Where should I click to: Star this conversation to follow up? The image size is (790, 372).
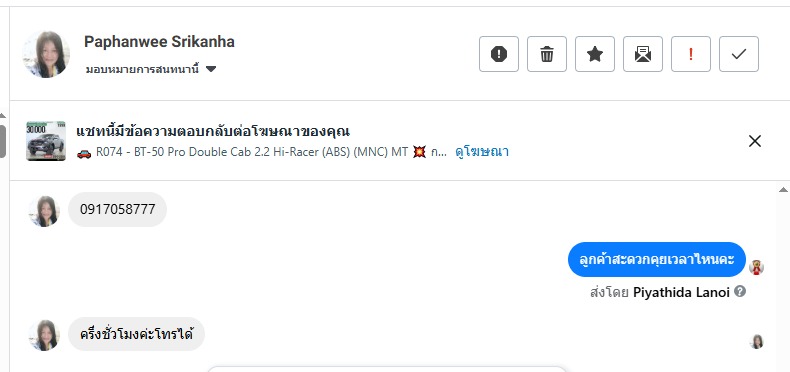(595, 54)
